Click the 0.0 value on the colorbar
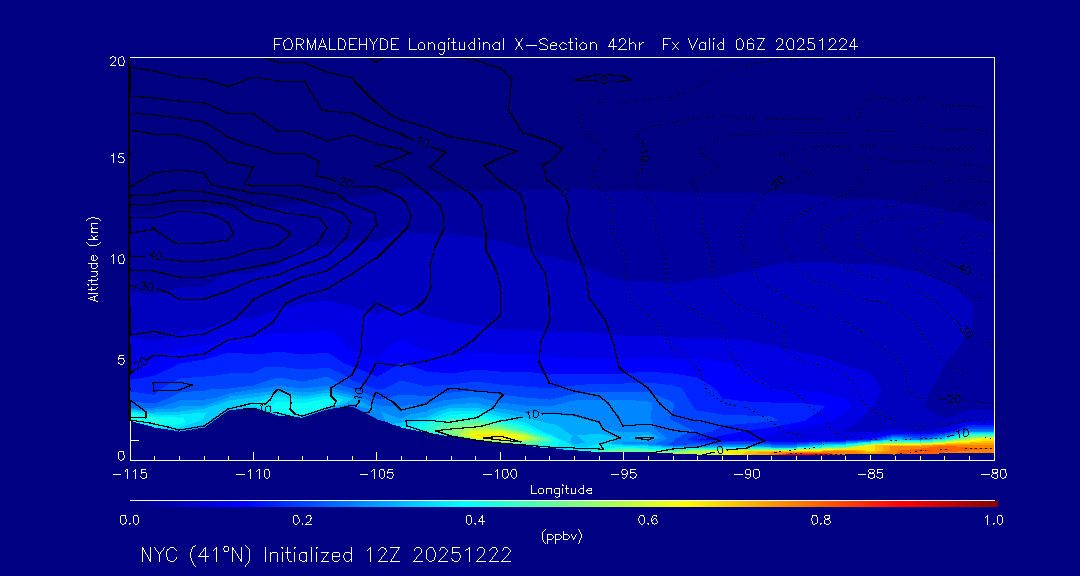Screen dimensions: 1080x576 click(x=130, y=520)
